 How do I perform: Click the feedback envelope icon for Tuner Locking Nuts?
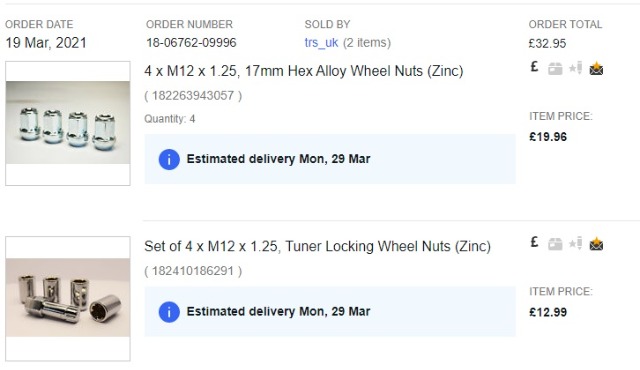tap(596, 244)
